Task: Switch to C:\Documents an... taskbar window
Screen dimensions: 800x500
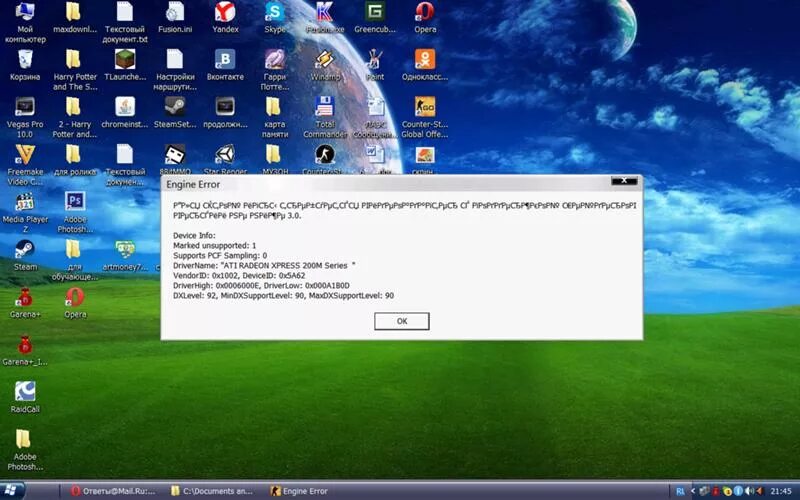Action: [x=212, y=491]
